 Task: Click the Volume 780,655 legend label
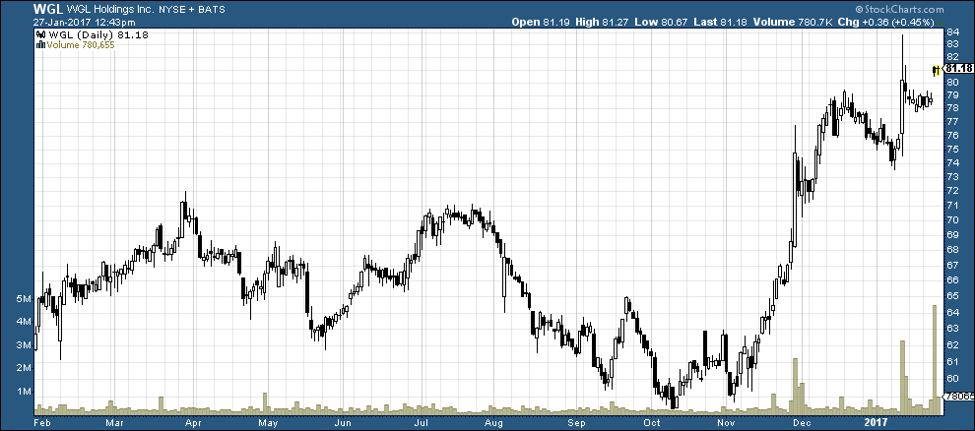[x=80, y=45]
